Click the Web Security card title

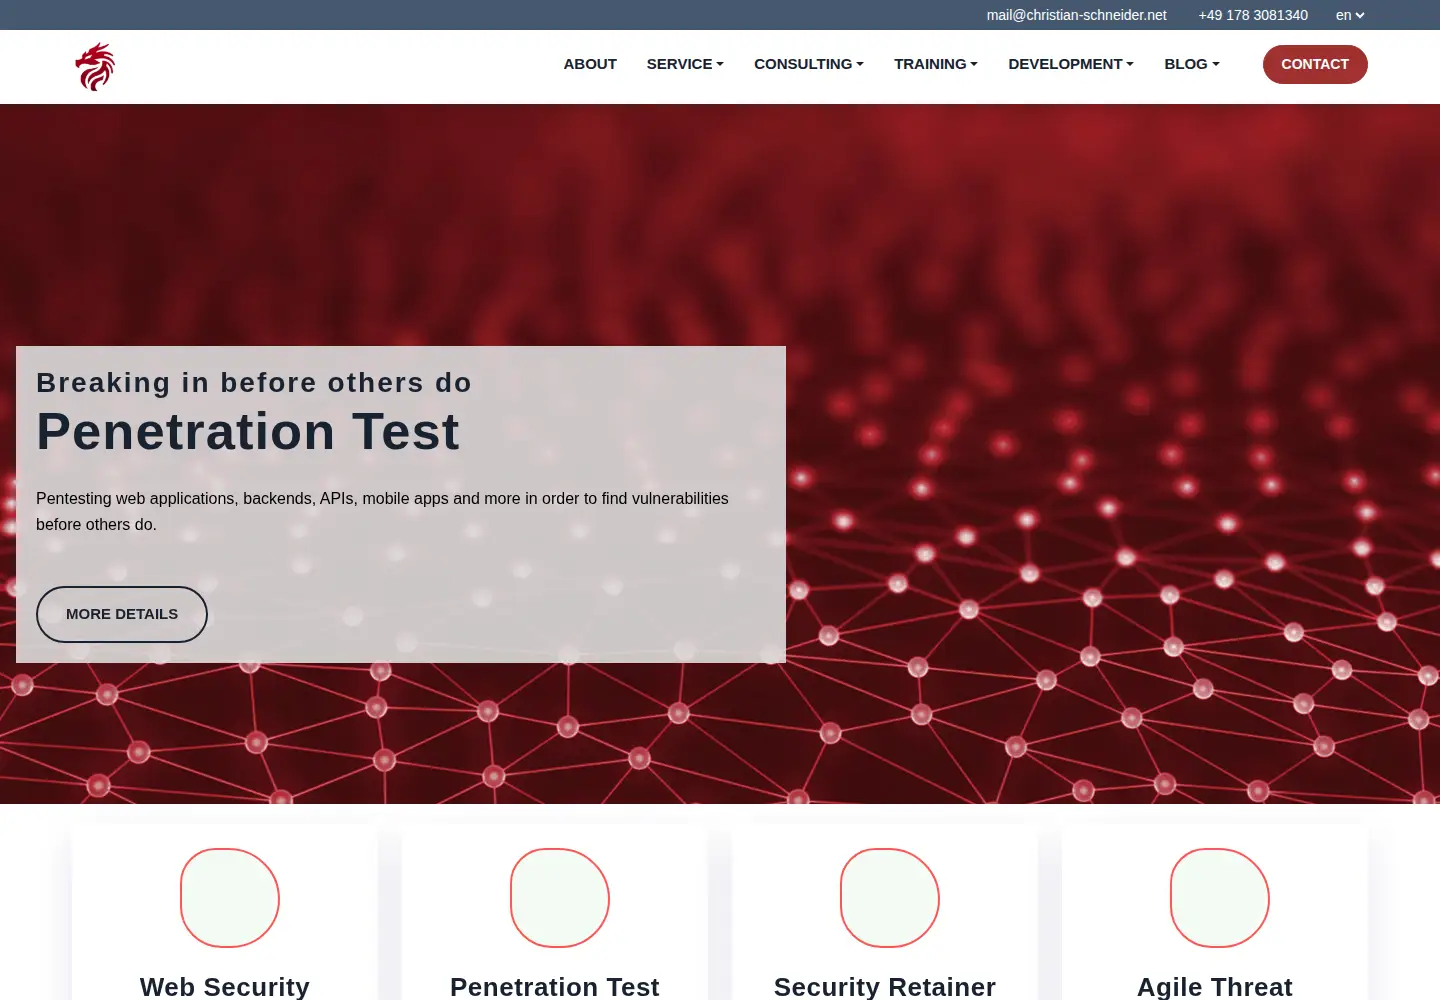(225, 987)
